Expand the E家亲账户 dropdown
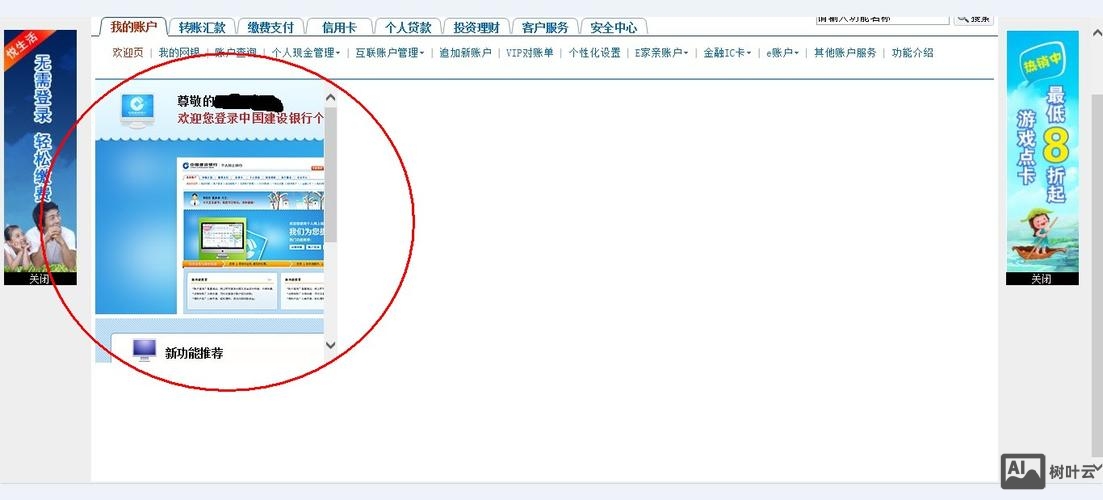1103x500 pixels. 661,53
